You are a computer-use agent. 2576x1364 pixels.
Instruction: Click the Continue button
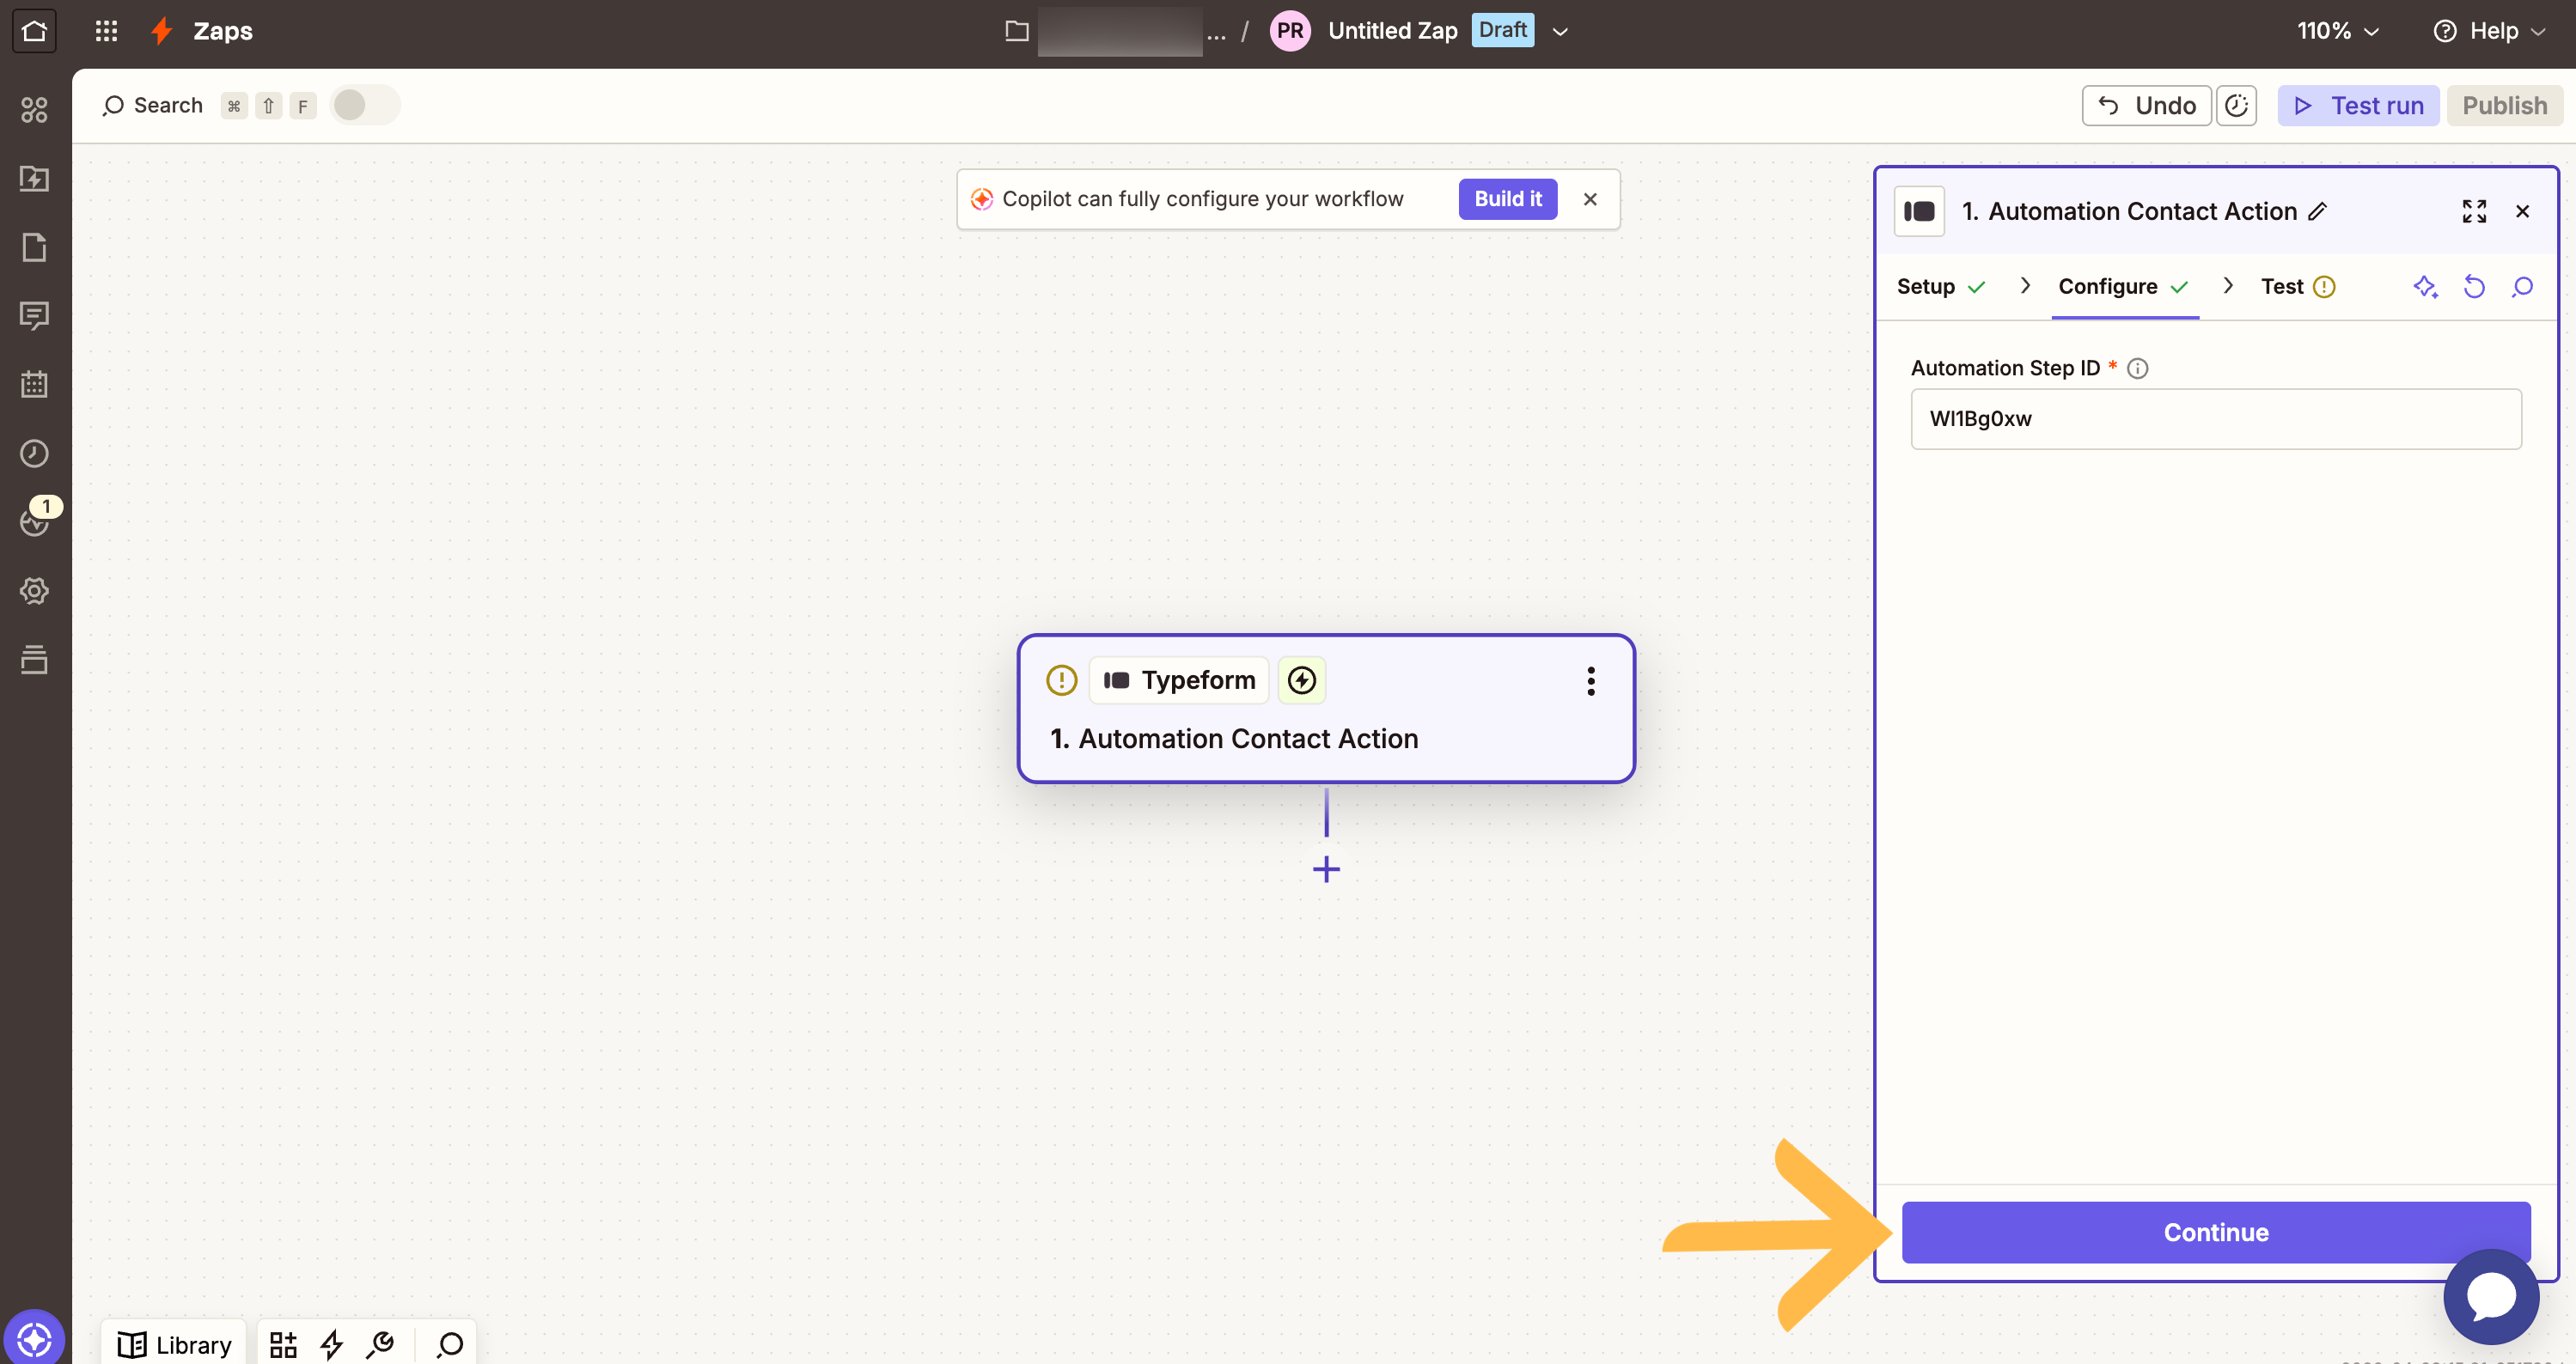[x=2215, y=1232]
